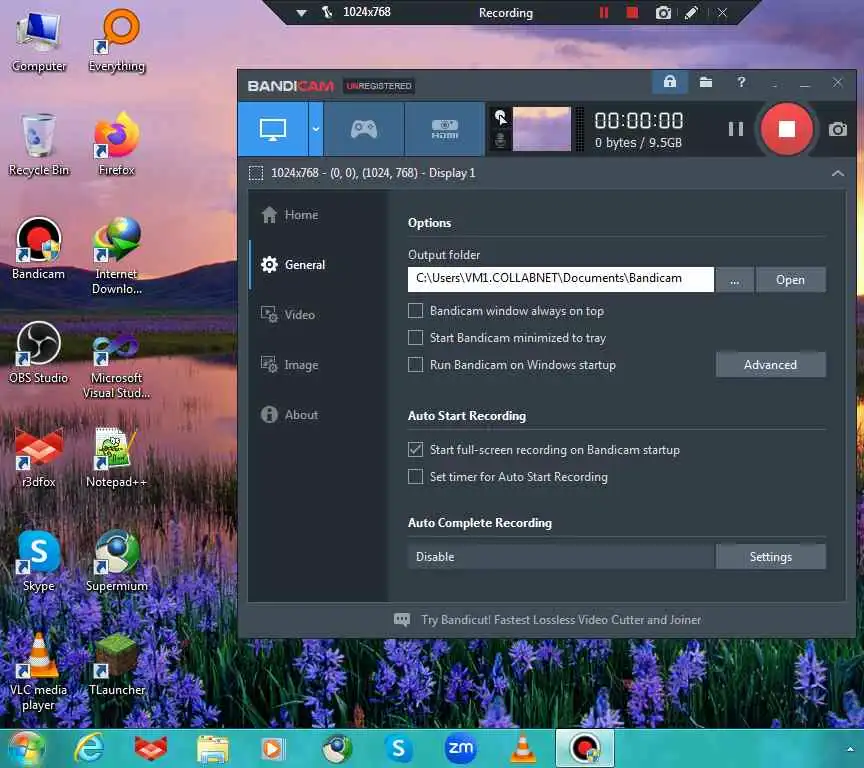The width and height of the screenshot is (864, 768).
Task: Click the lock icon in Bandicam title bar
Action: 669,83
